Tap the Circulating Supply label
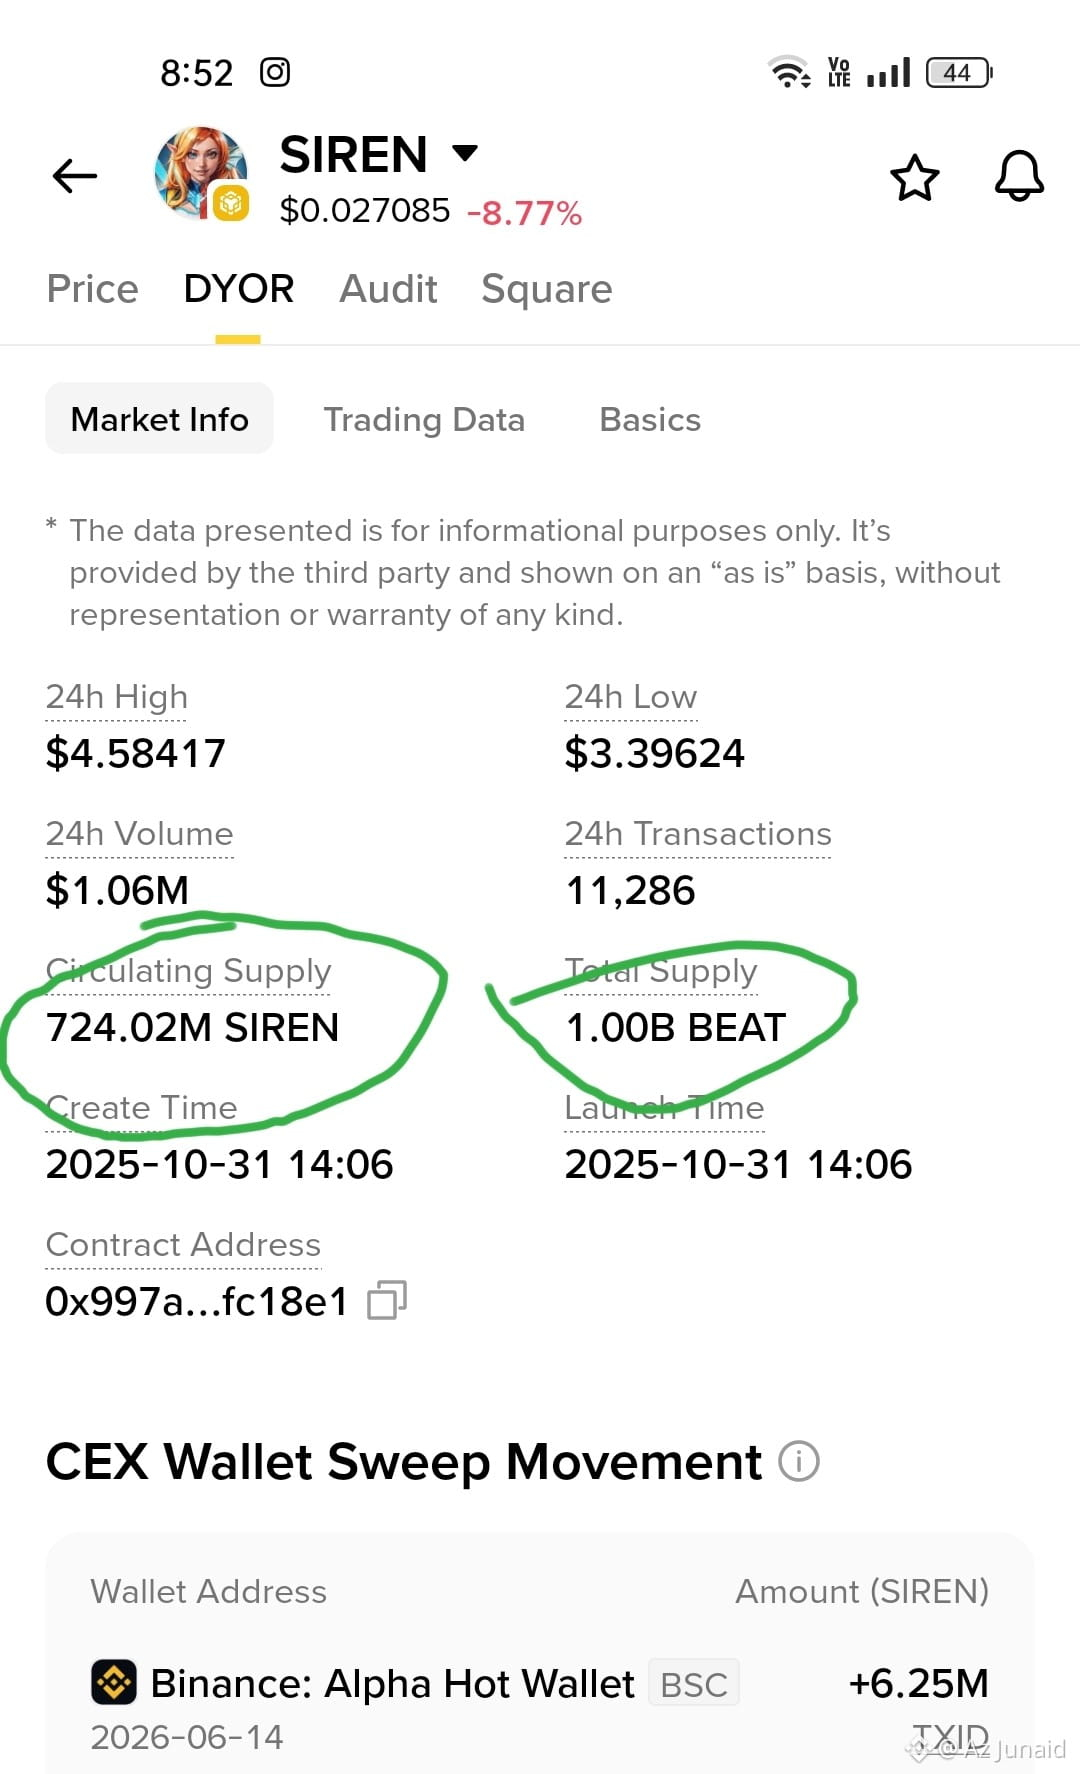Viewport: 1080px width, 1774px height. [x=188, y=971]
